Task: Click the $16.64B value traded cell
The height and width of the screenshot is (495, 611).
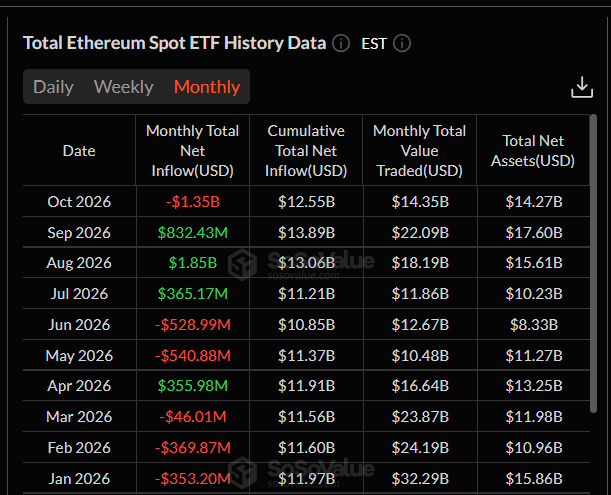Action: tap(420, 385)
